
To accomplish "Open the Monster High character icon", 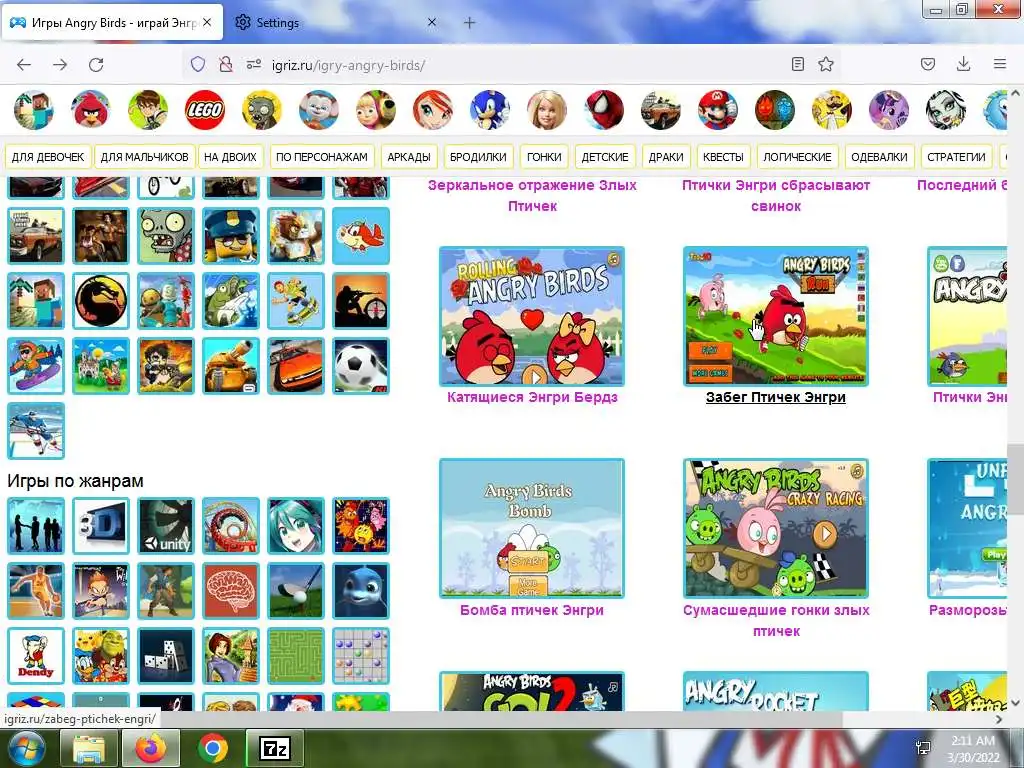I will (946, 110).
